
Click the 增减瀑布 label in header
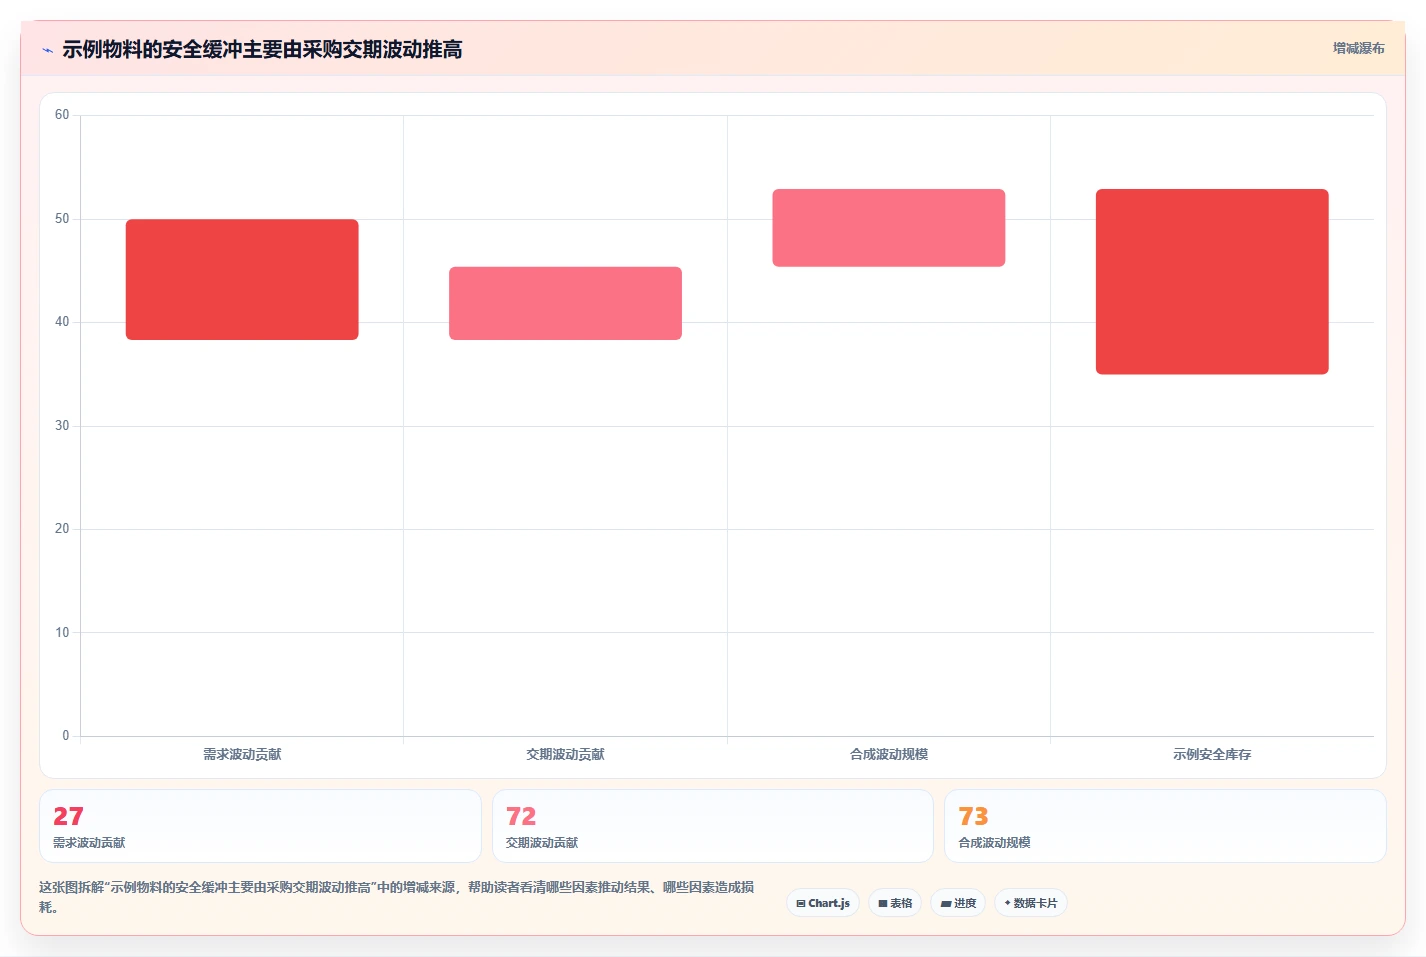[x=1358, y=48]
